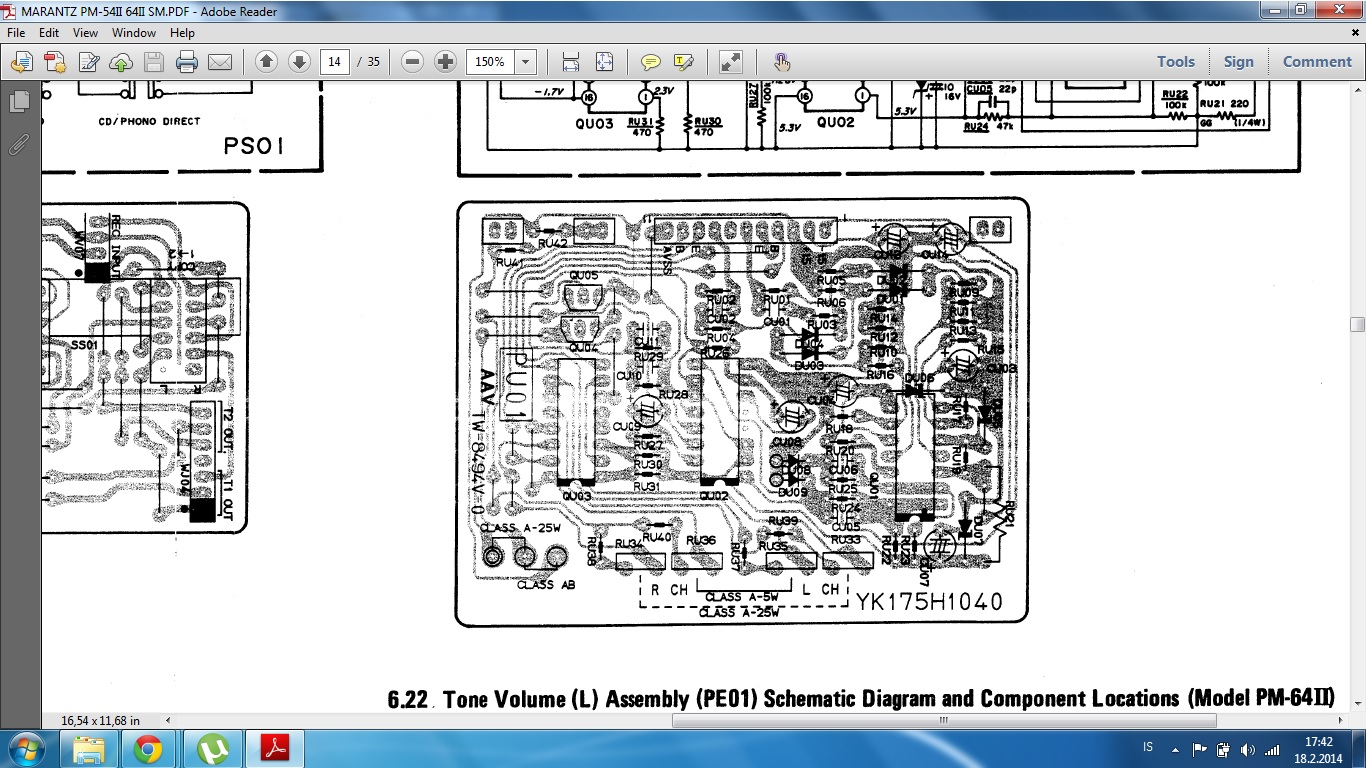The width and height of the screenshot is (1366, 768).
Task: Go to previous page with up arrow
Action: (266, 61)
